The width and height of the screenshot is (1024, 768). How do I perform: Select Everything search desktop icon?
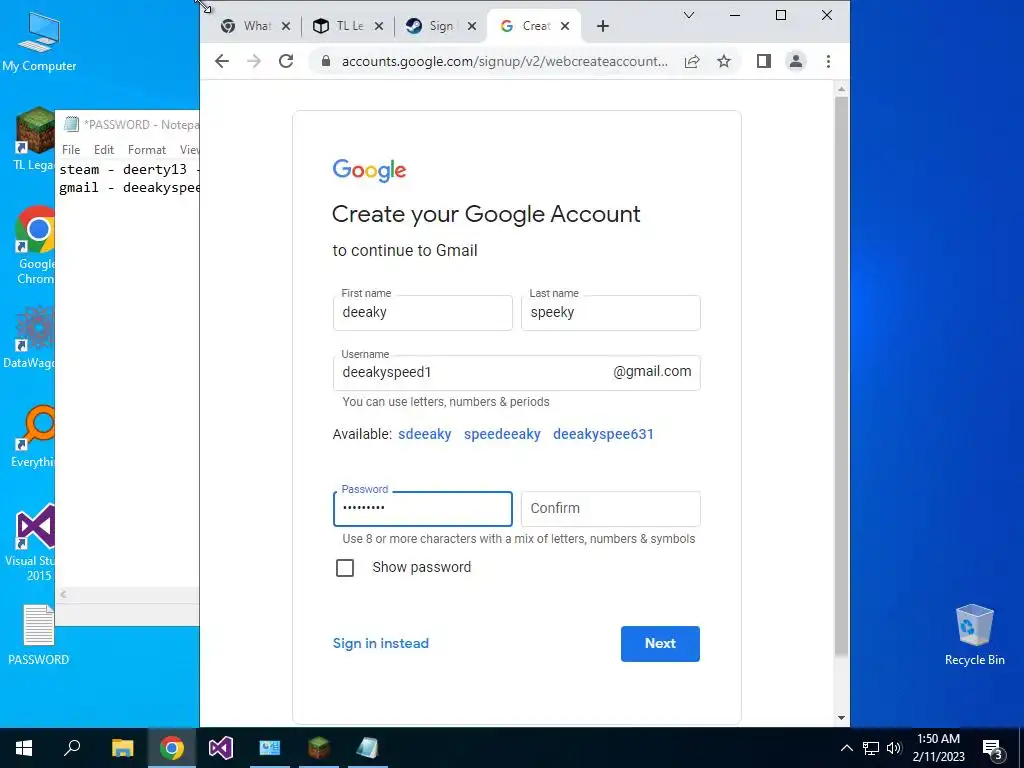pyautogui.click(x=33, y=436)
